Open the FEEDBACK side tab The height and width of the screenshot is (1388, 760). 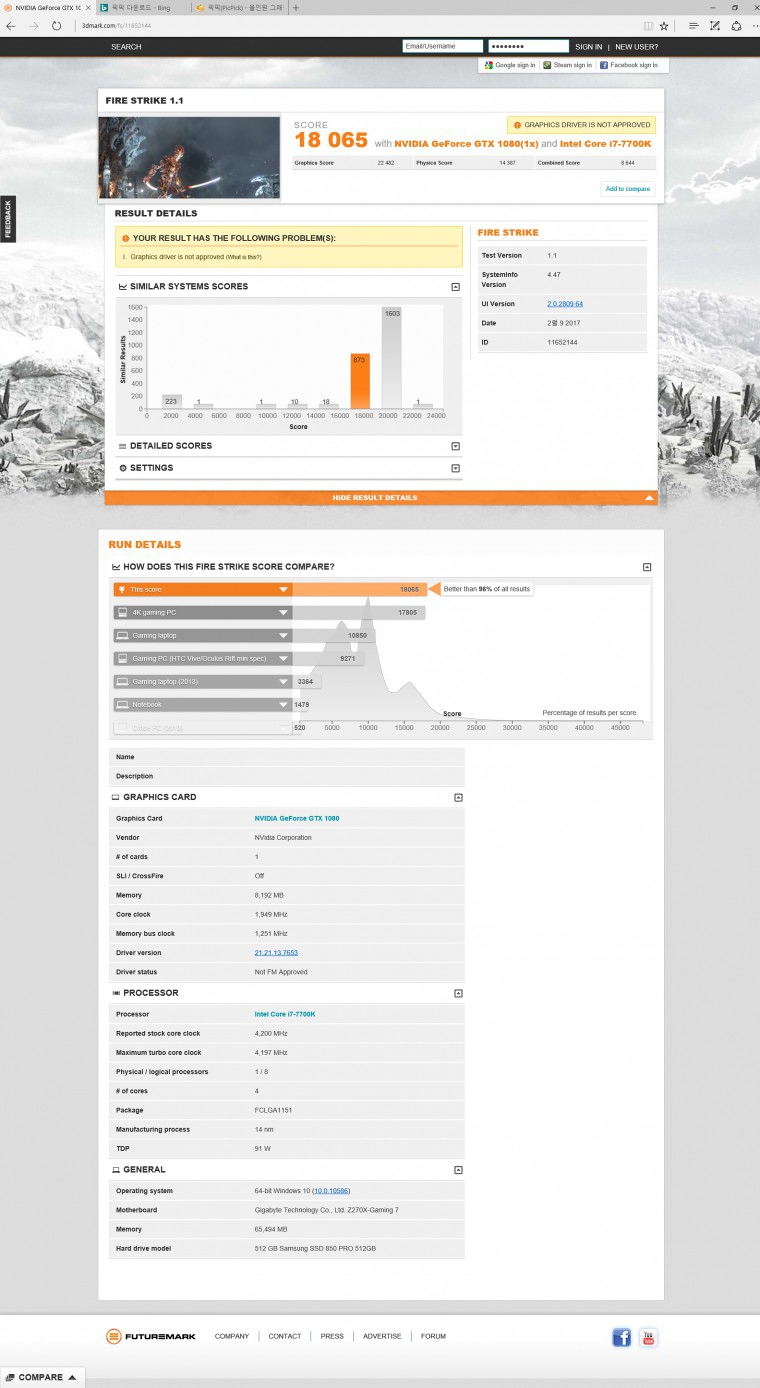point(7,219)
